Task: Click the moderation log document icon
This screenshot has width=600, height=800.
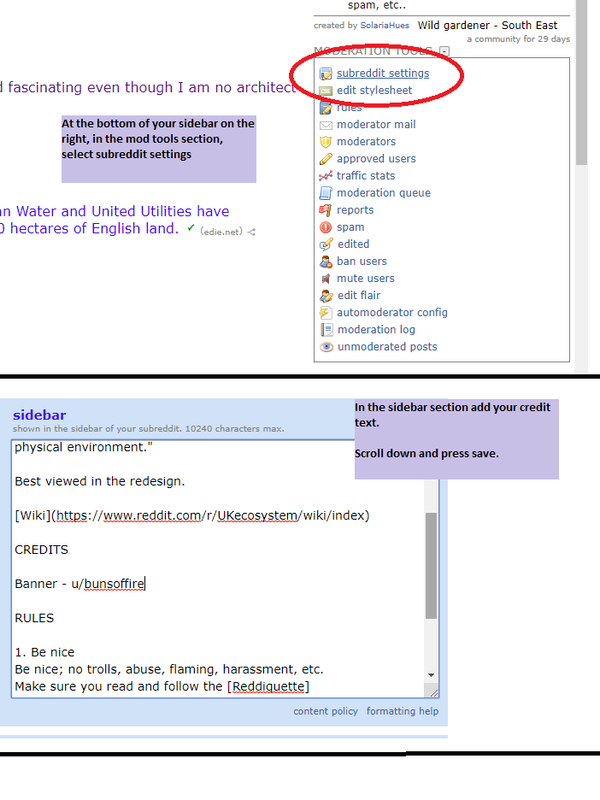Action: pyautogui.click(x=326, y=330)
